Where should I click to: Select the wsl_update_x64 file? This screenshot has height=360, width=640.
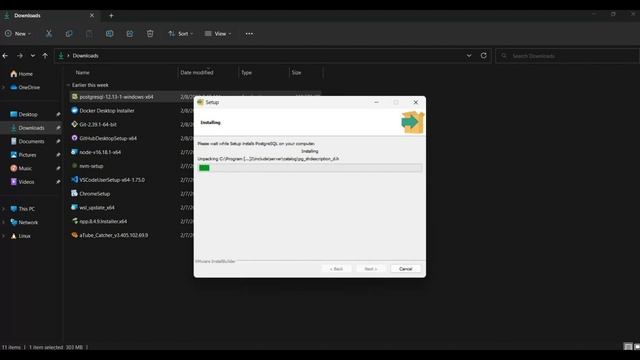click(97, 208)
